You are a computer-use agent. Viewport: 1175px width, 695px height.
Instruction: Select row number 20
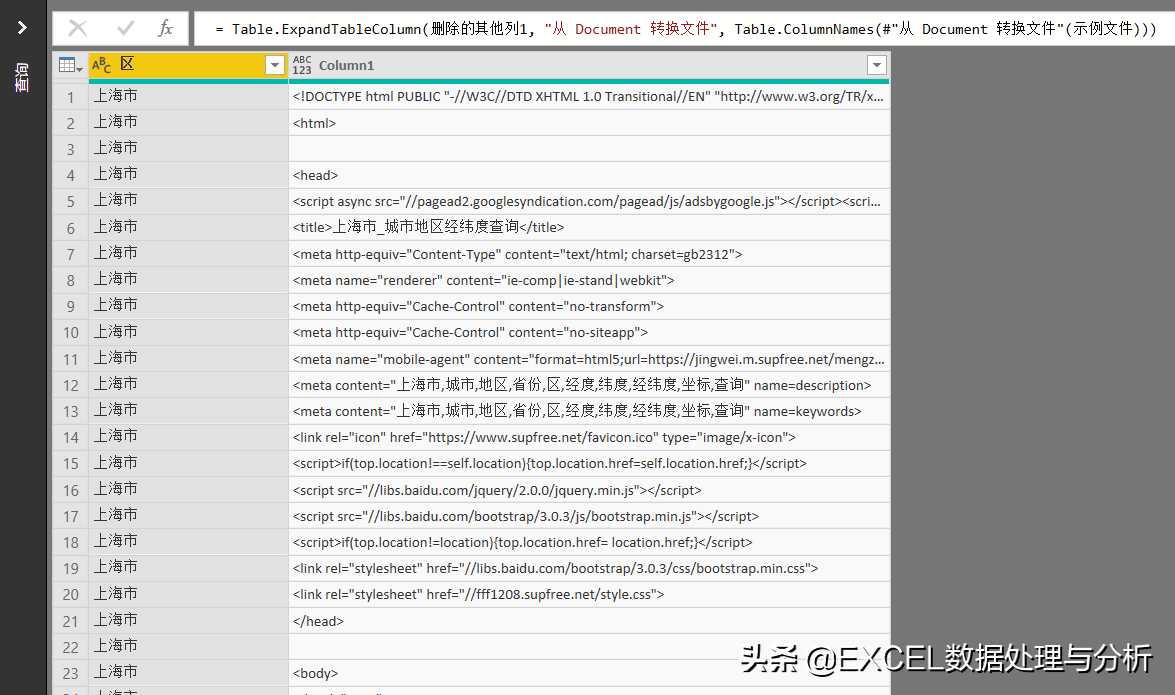click(x=70, y=595)
